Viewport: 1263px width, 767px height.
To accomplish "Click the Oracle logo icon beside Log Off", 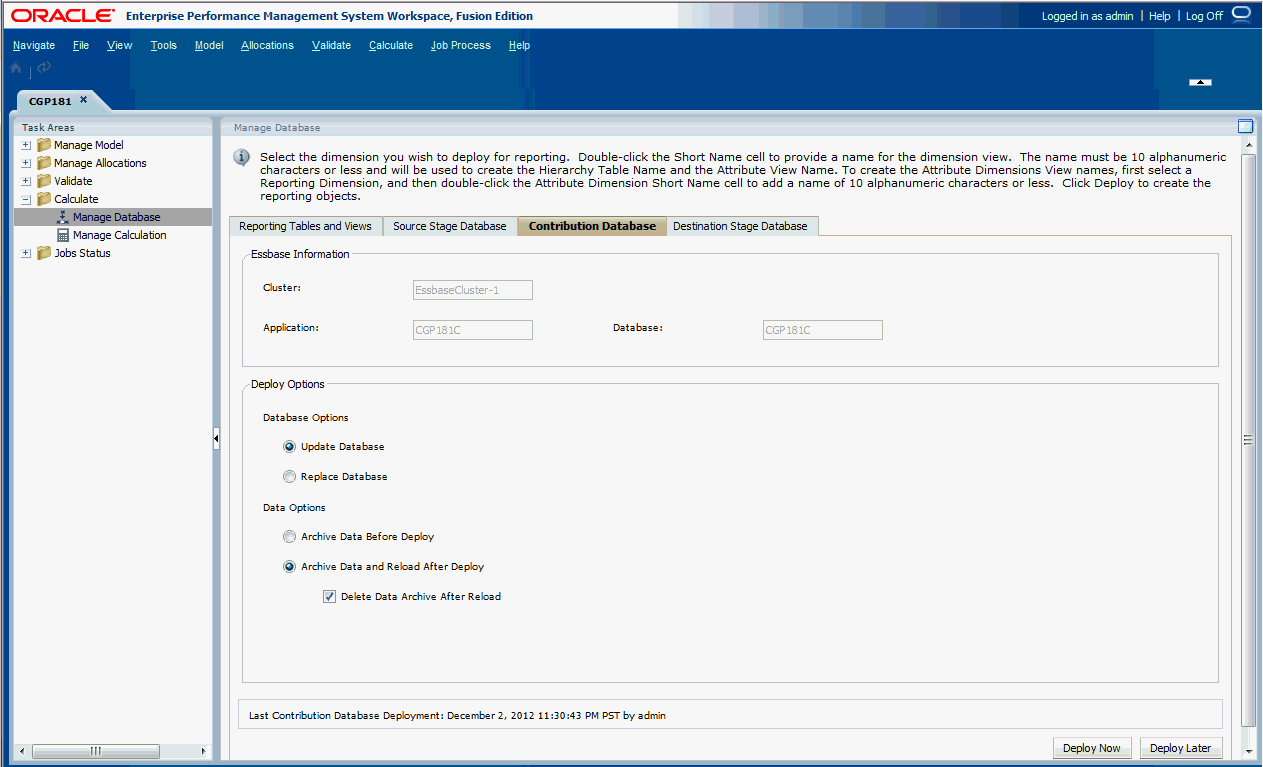I will pyautogui.click(x=1241, y=14).
